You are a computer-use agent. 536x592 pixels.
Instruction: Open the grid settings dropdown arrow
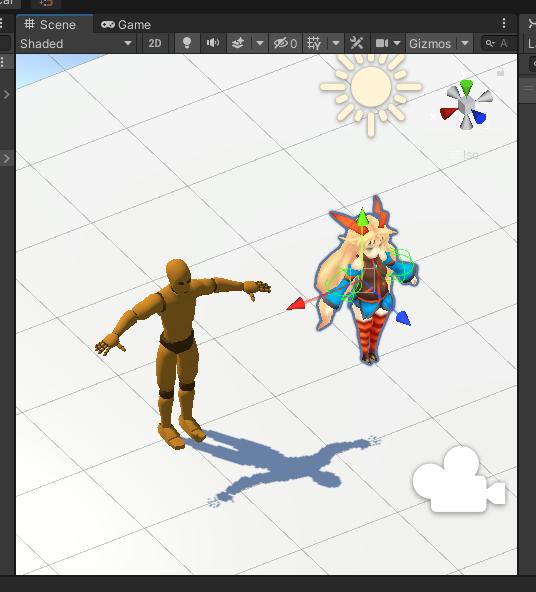[336, 43]
